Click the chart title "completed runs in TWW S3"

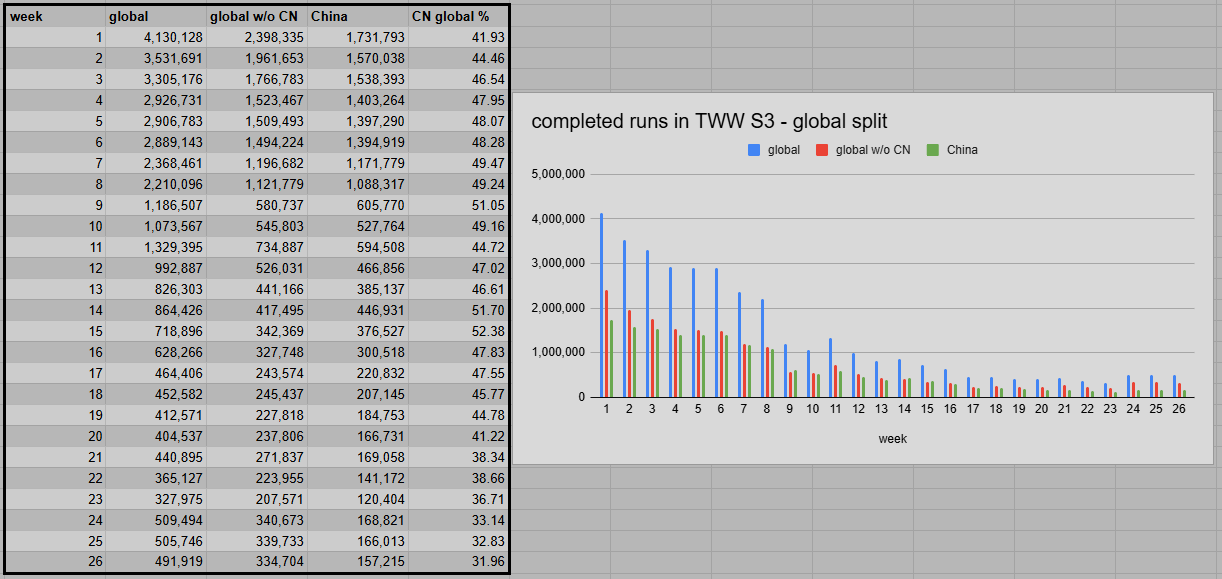click(x=649, y=120)
